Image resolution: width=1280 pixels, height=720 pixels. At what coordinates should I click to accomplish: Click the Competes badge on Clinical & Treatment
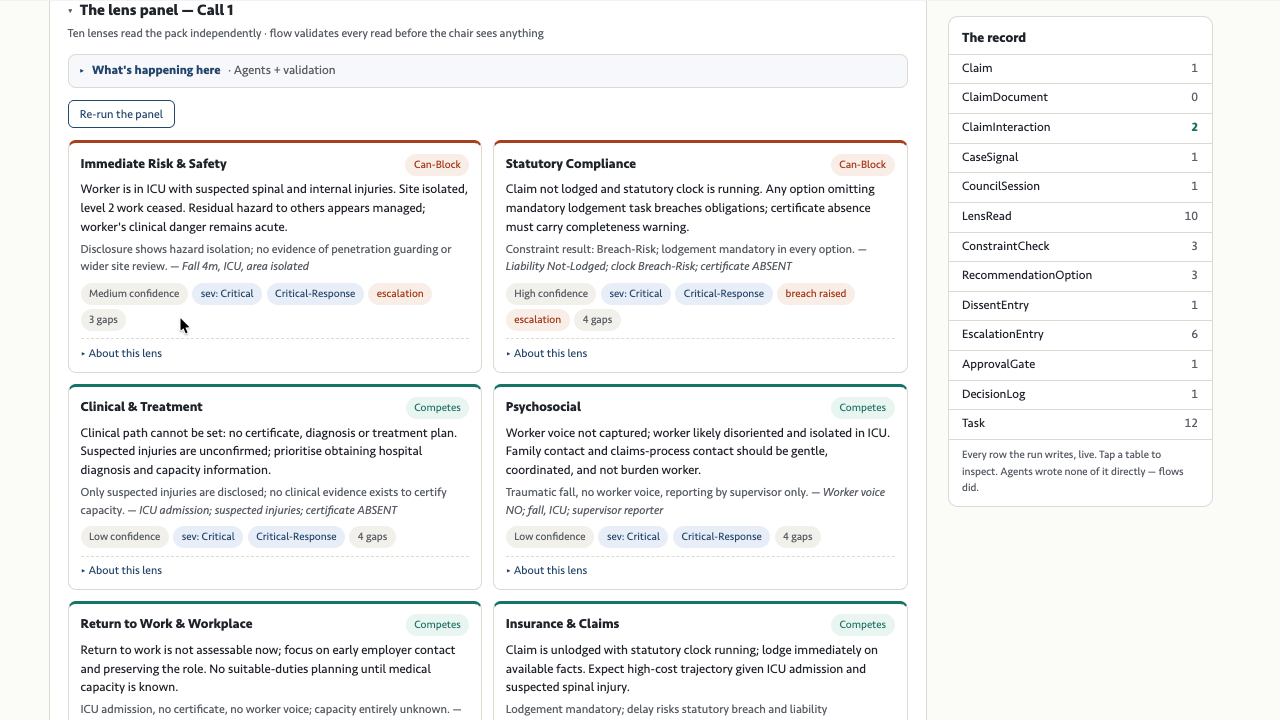[437, 408]
